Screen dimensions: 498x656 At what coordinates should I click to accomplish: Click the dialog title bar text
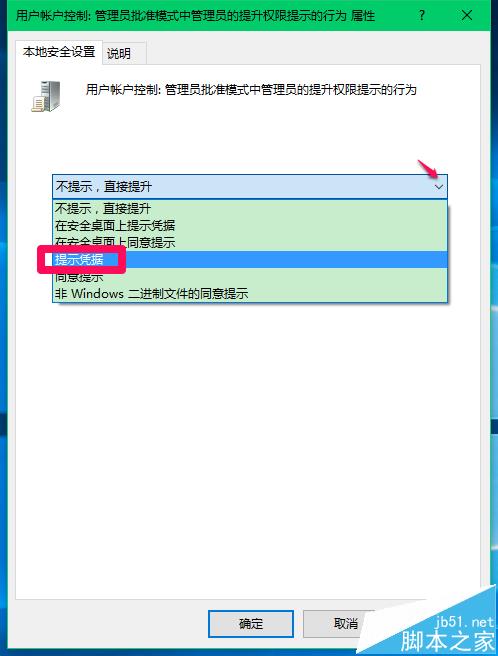(195, 16)
